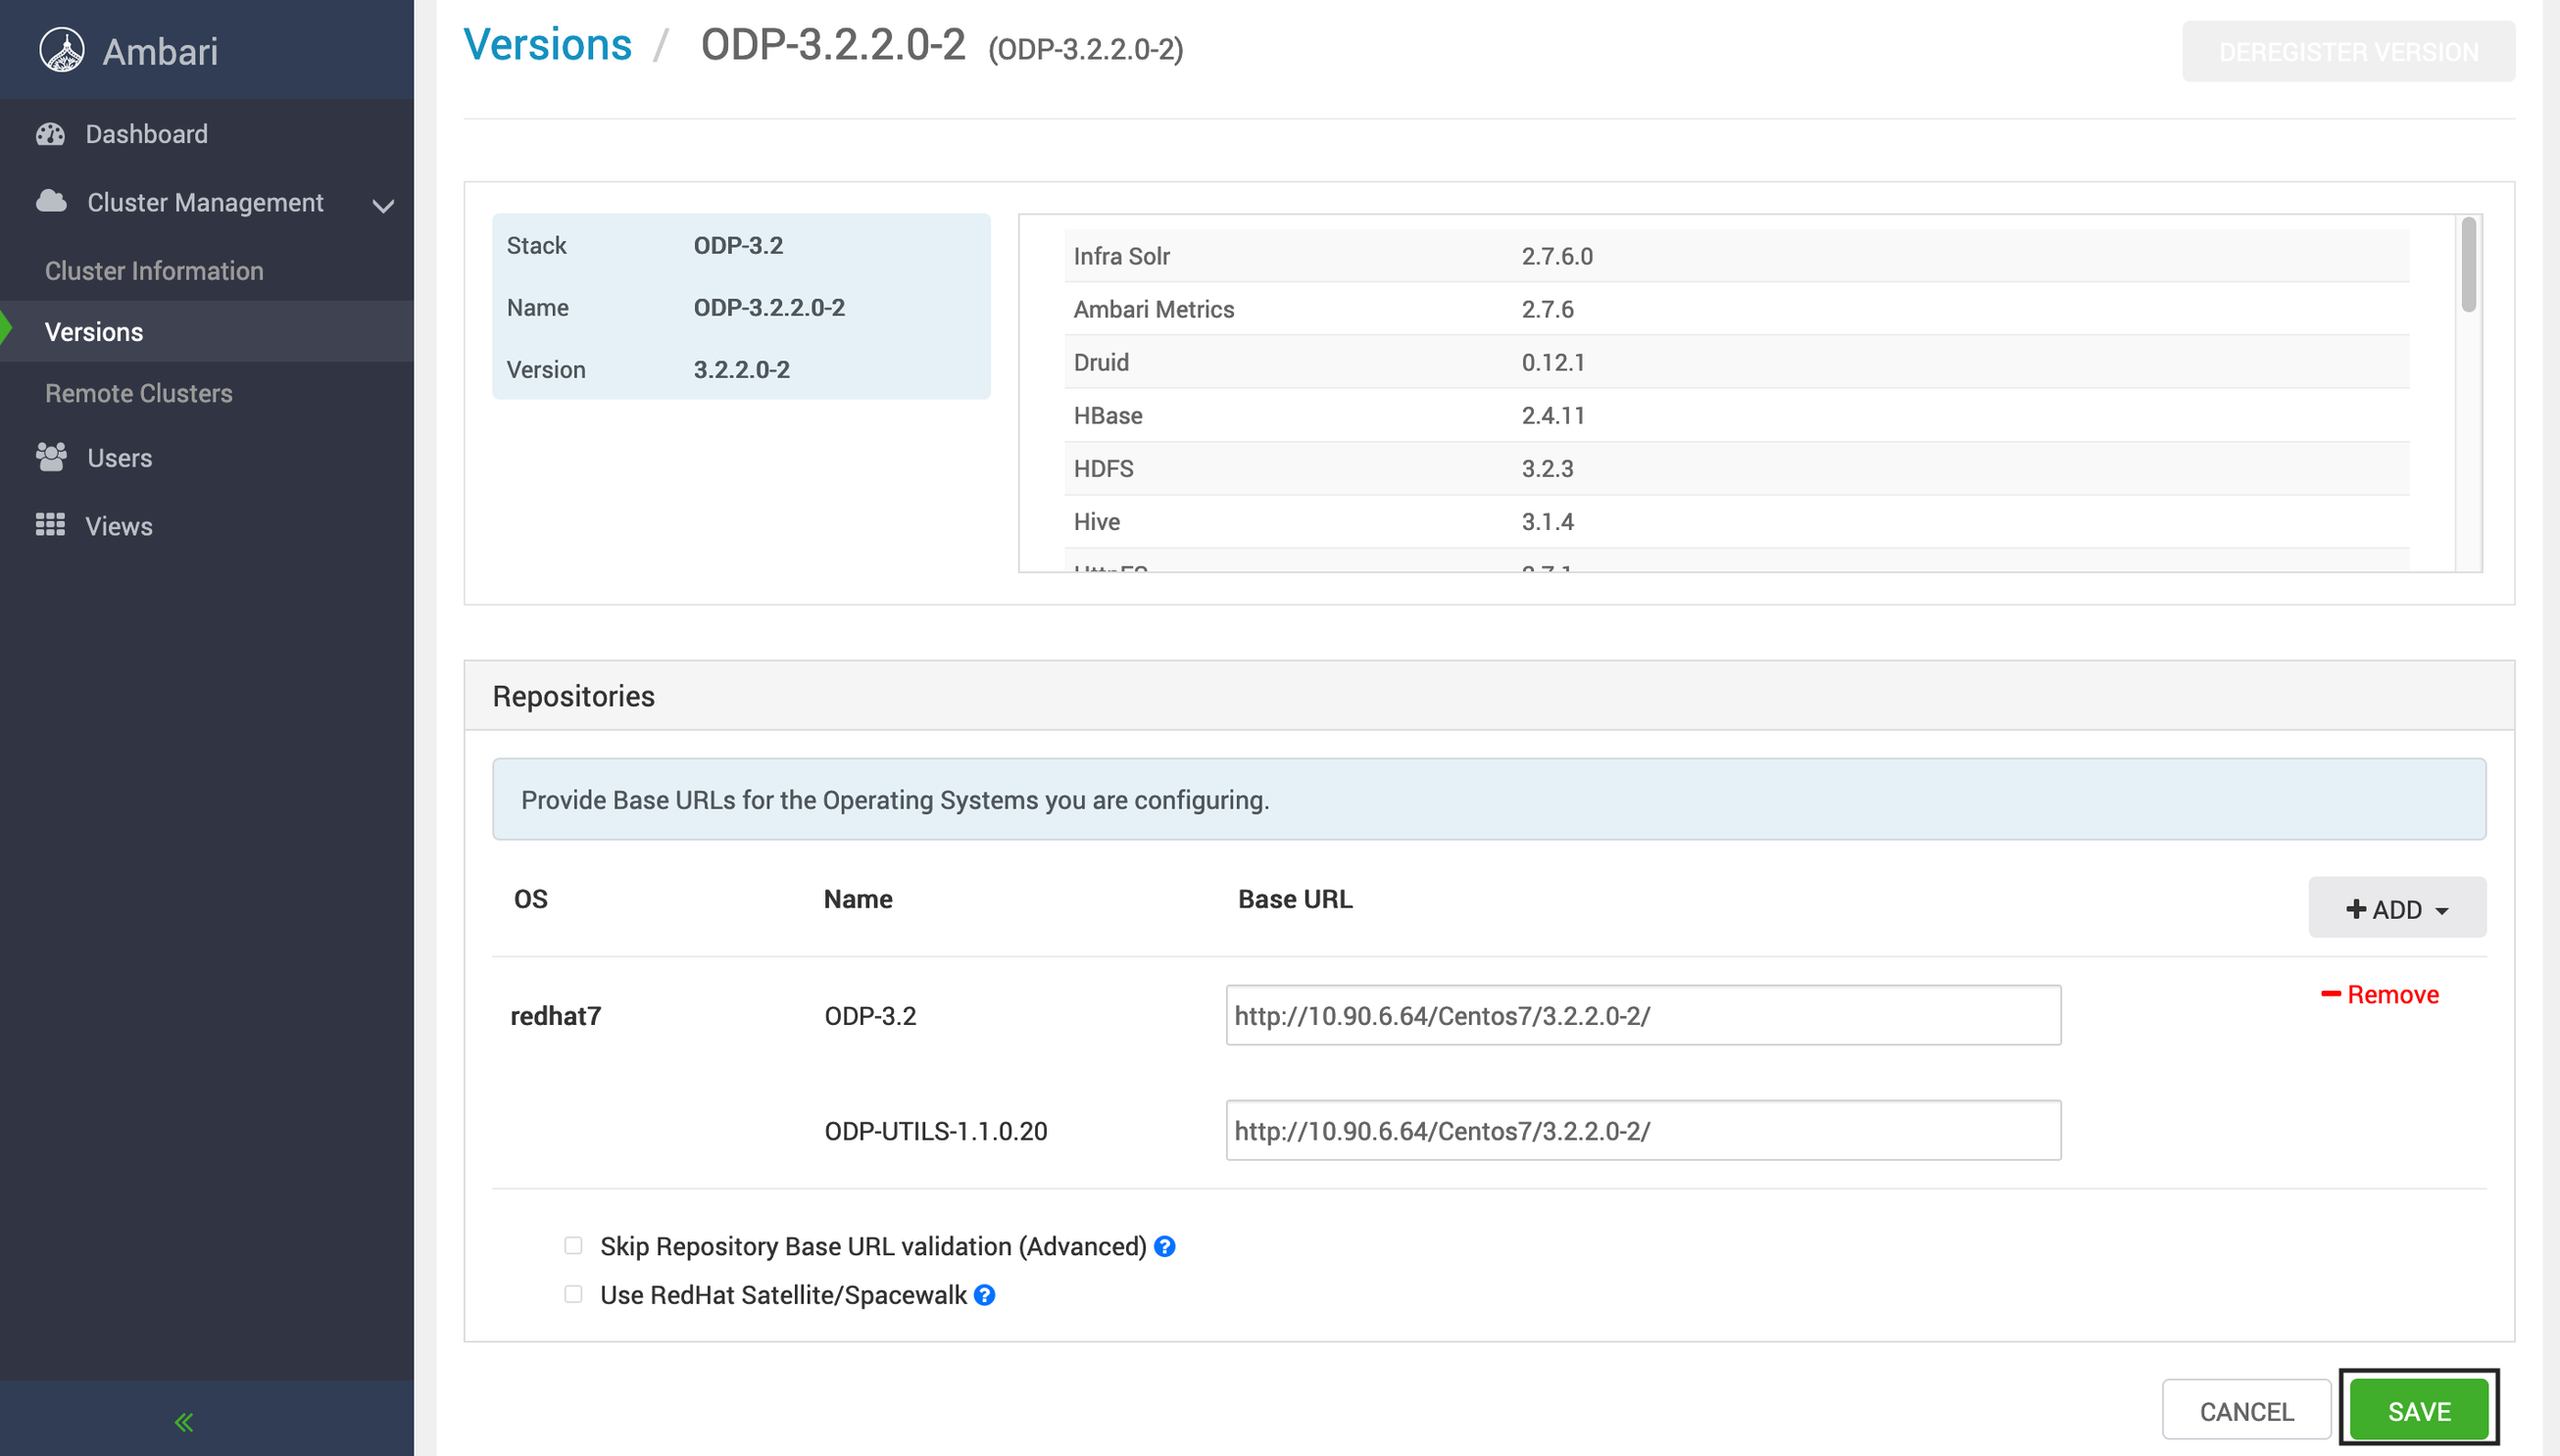Select the Hive service row

[1736, 521]
